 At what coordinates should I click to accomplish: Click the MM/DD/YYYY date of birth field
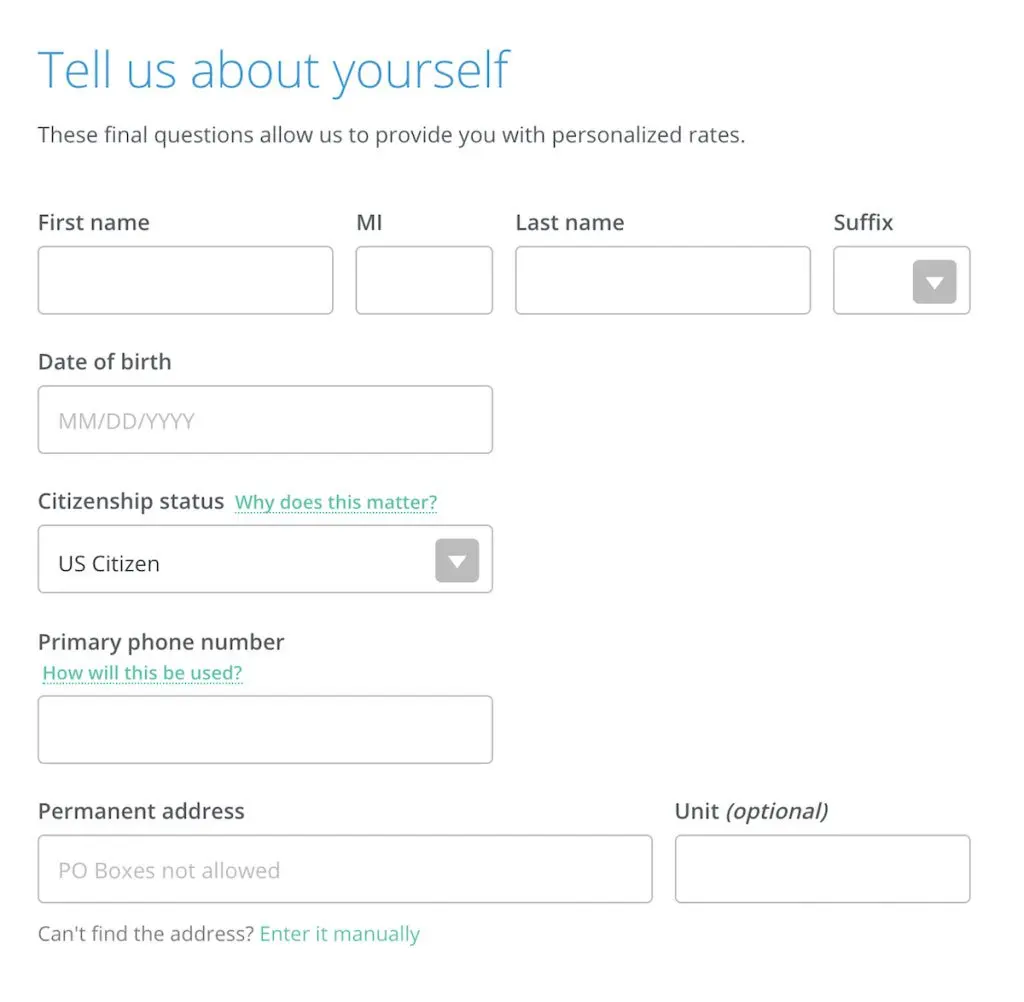point(265,420)
